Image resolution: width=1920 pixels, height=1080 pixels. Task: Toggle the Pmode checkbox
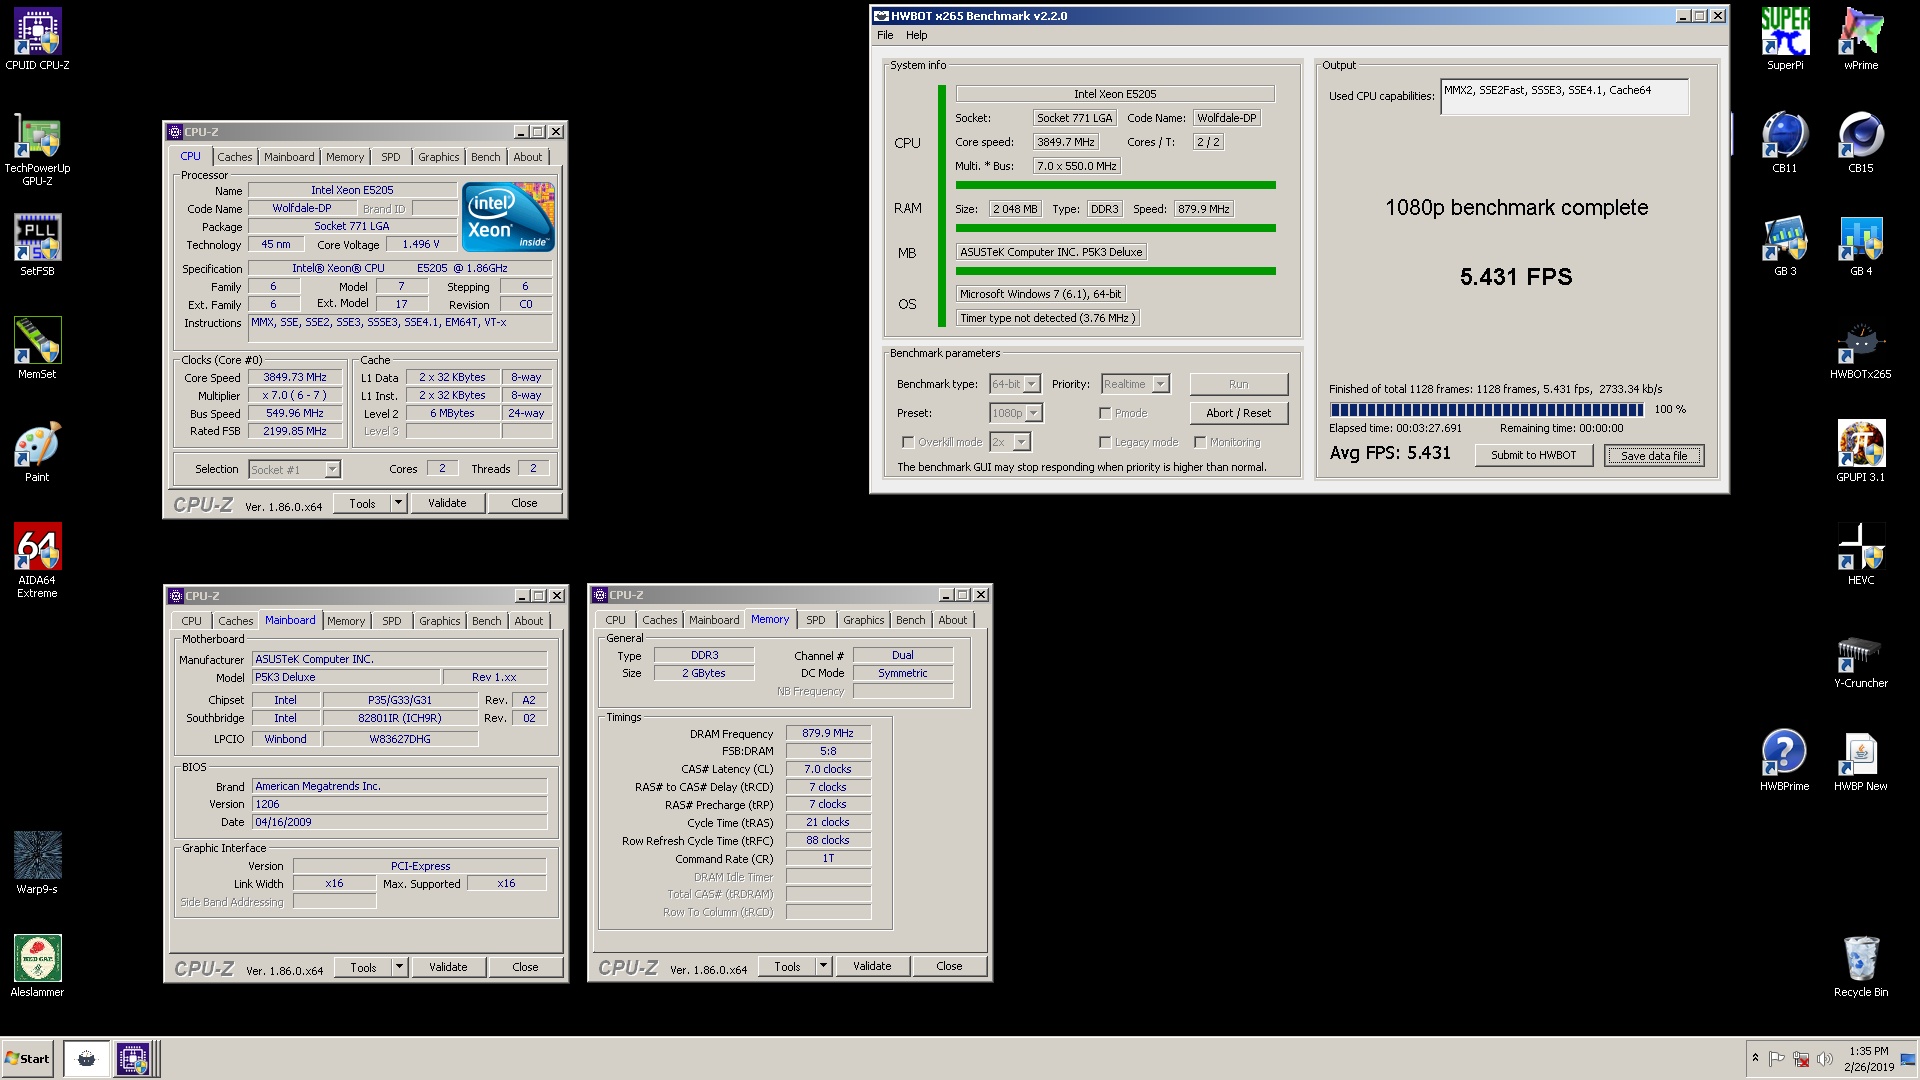[1105, 413]
